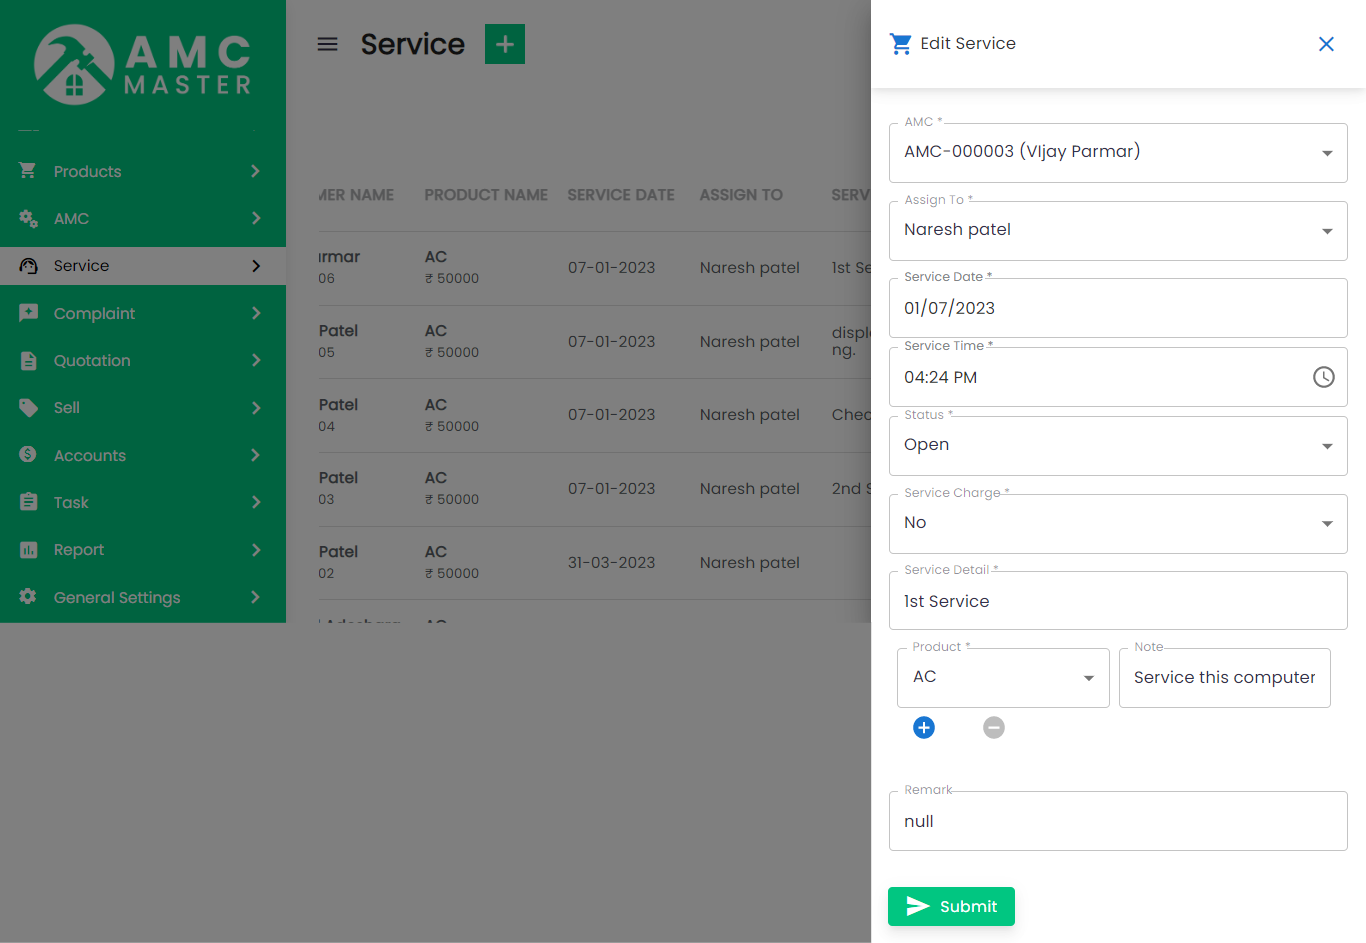
Task: Remove product row with grey minus icon
Action: [993, 728]
